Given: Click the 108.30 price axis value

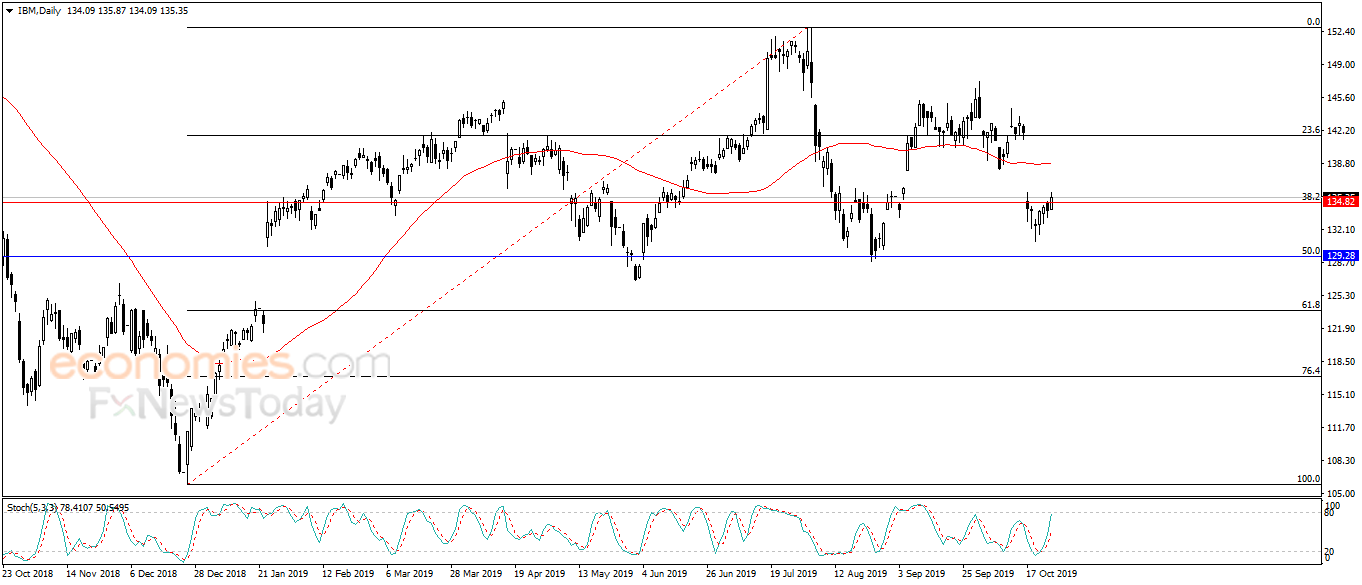Looking at the screenshot, I should 1340,461.
